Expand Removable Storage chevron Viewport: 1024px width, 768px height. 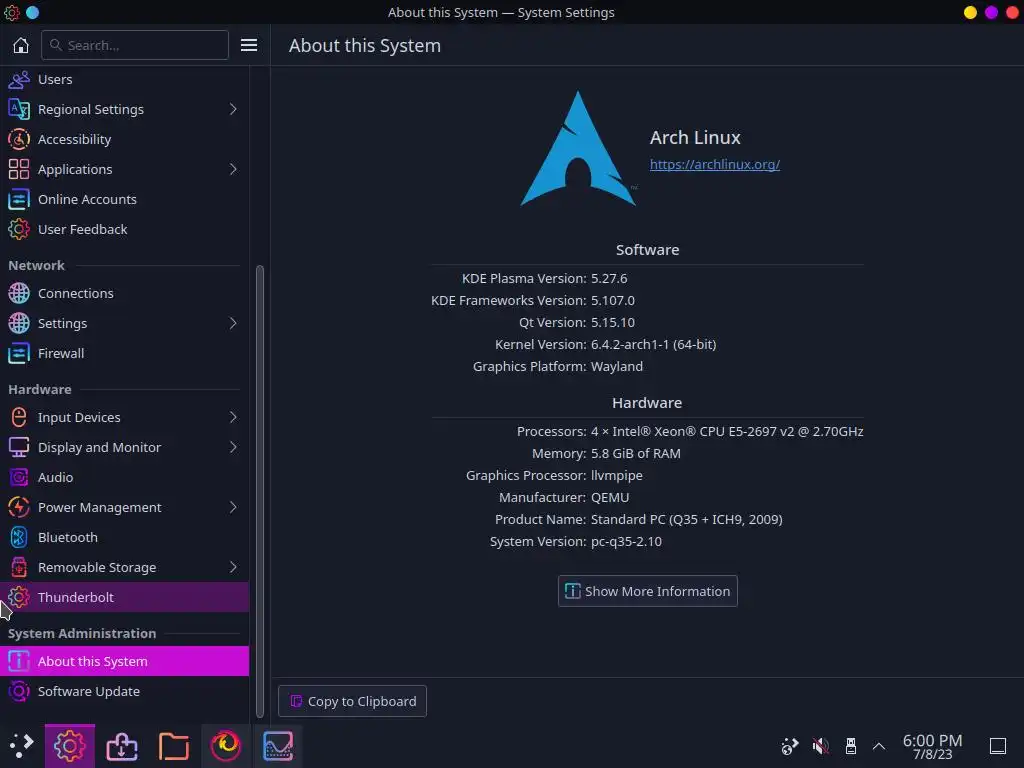coord(233,568)
